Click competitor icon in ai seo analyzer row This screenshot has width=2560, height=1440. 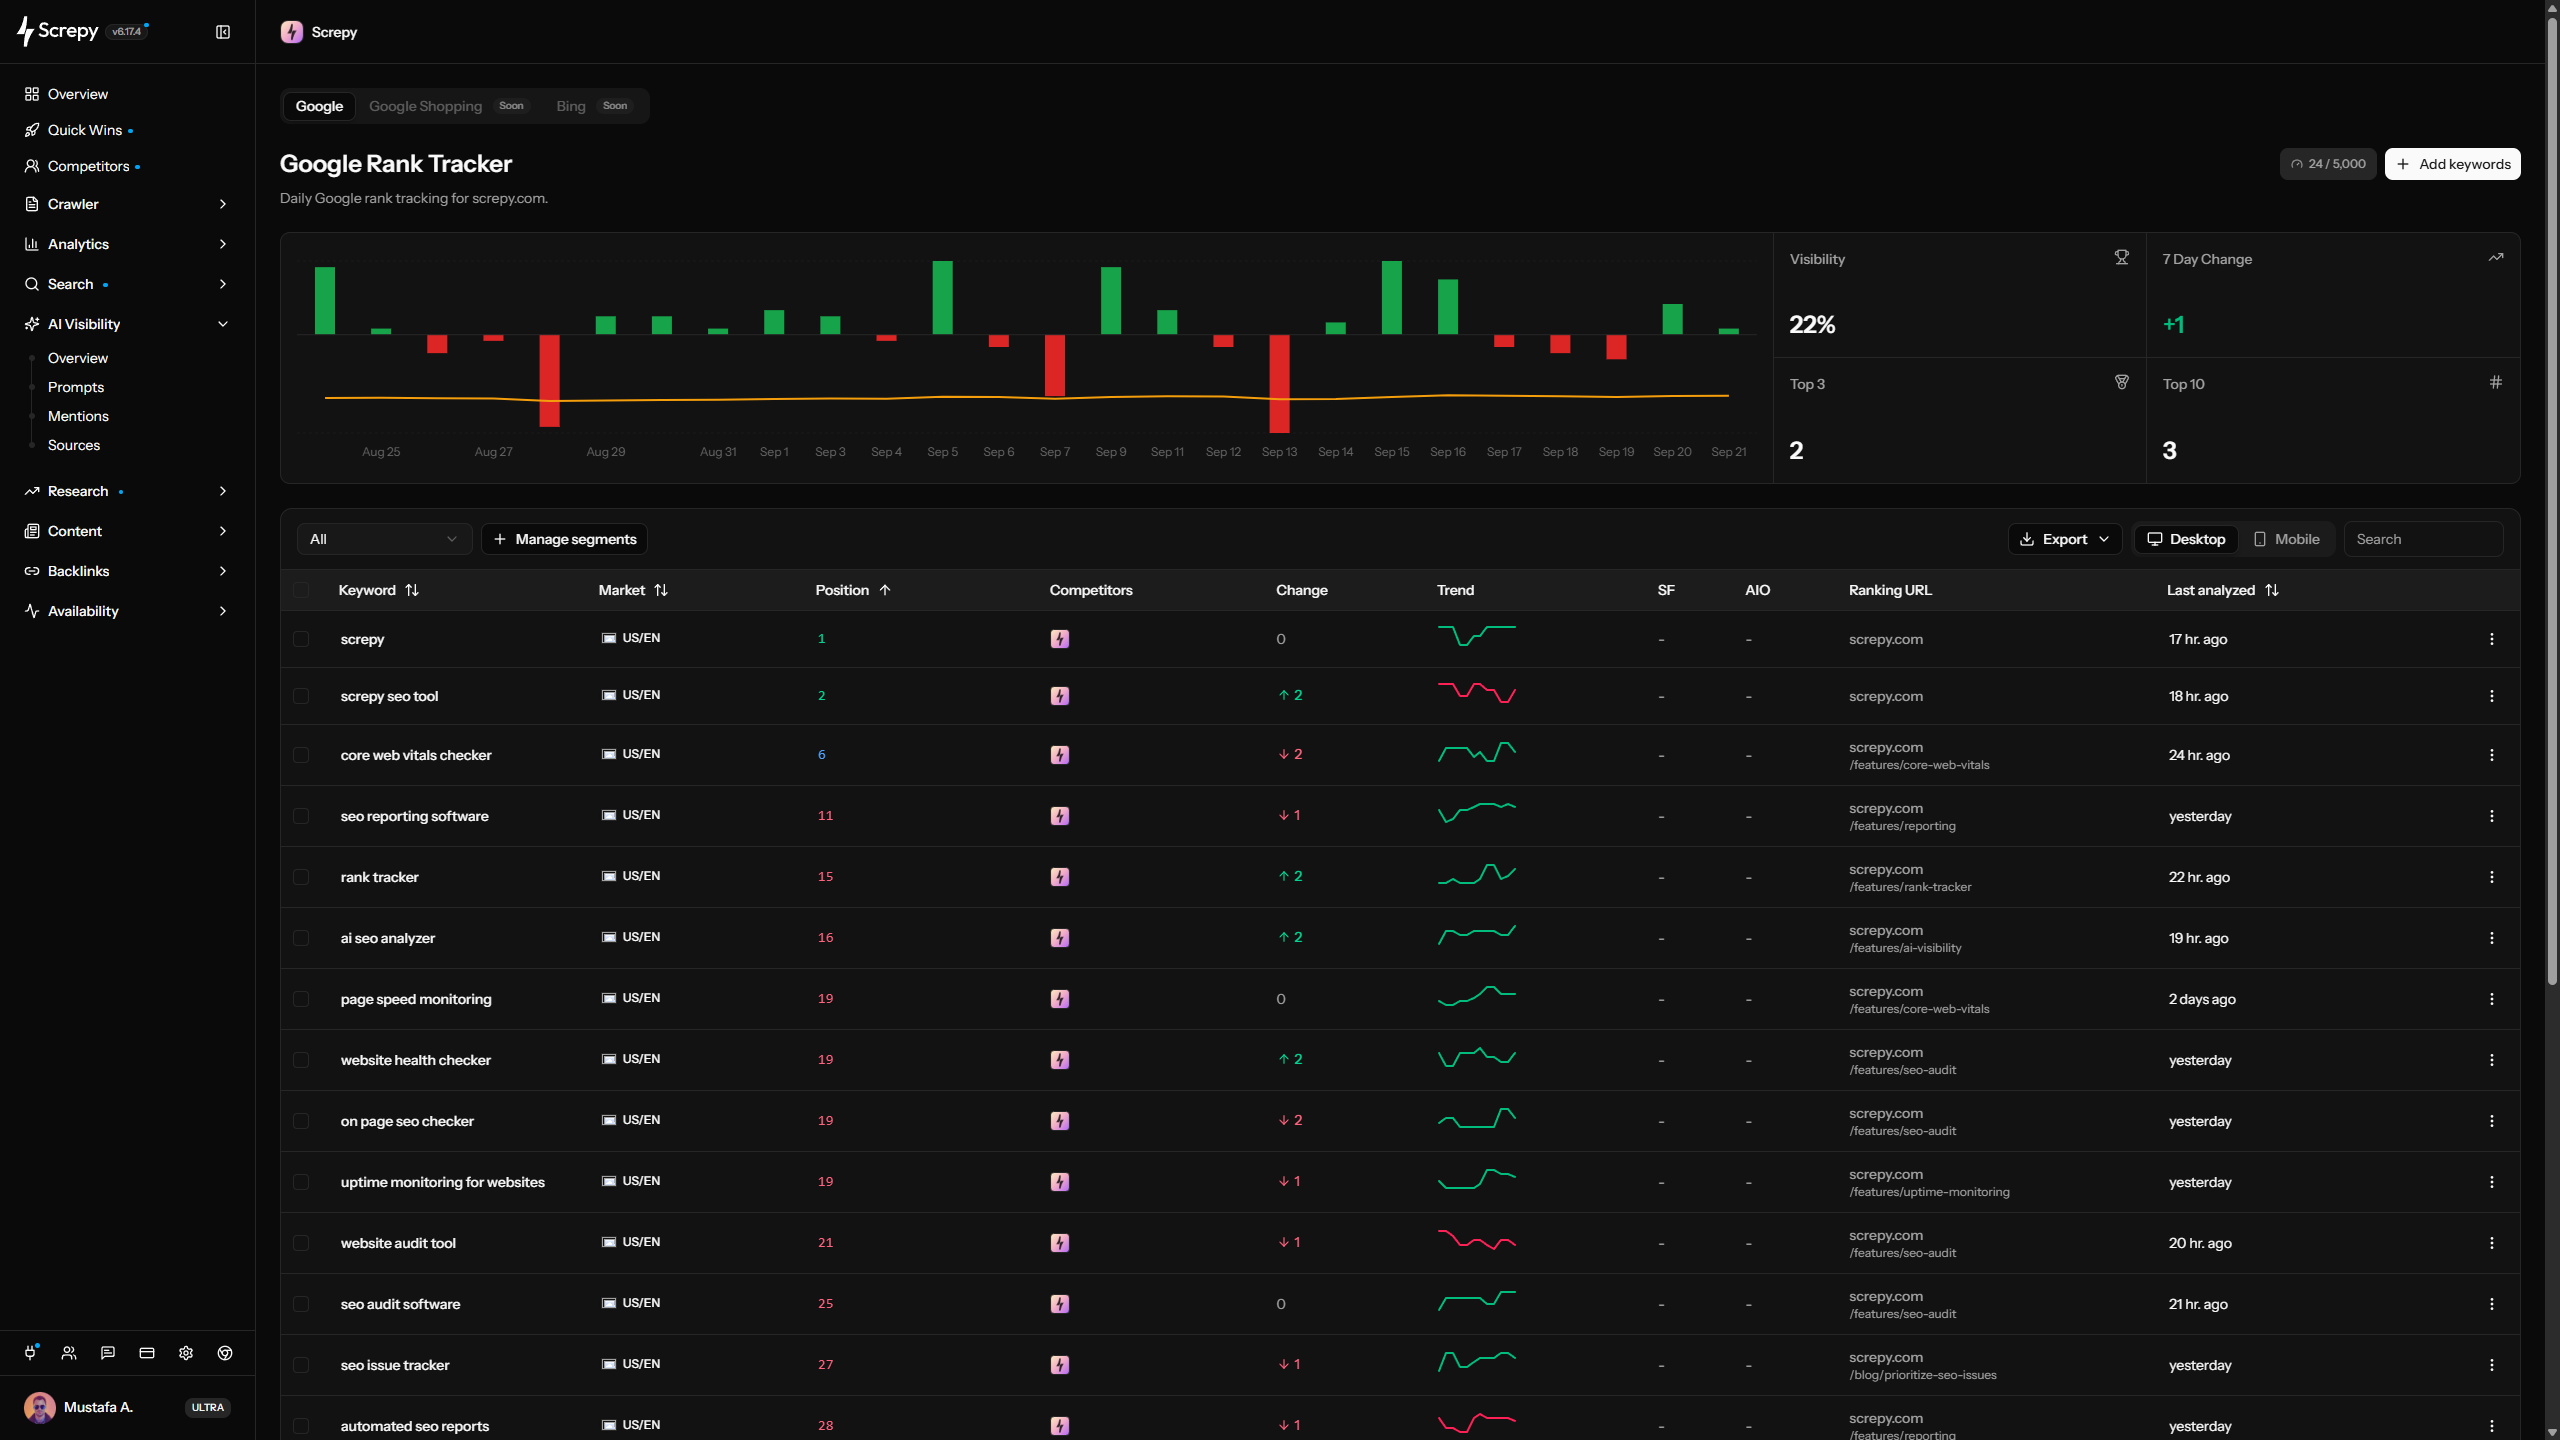1060,938
